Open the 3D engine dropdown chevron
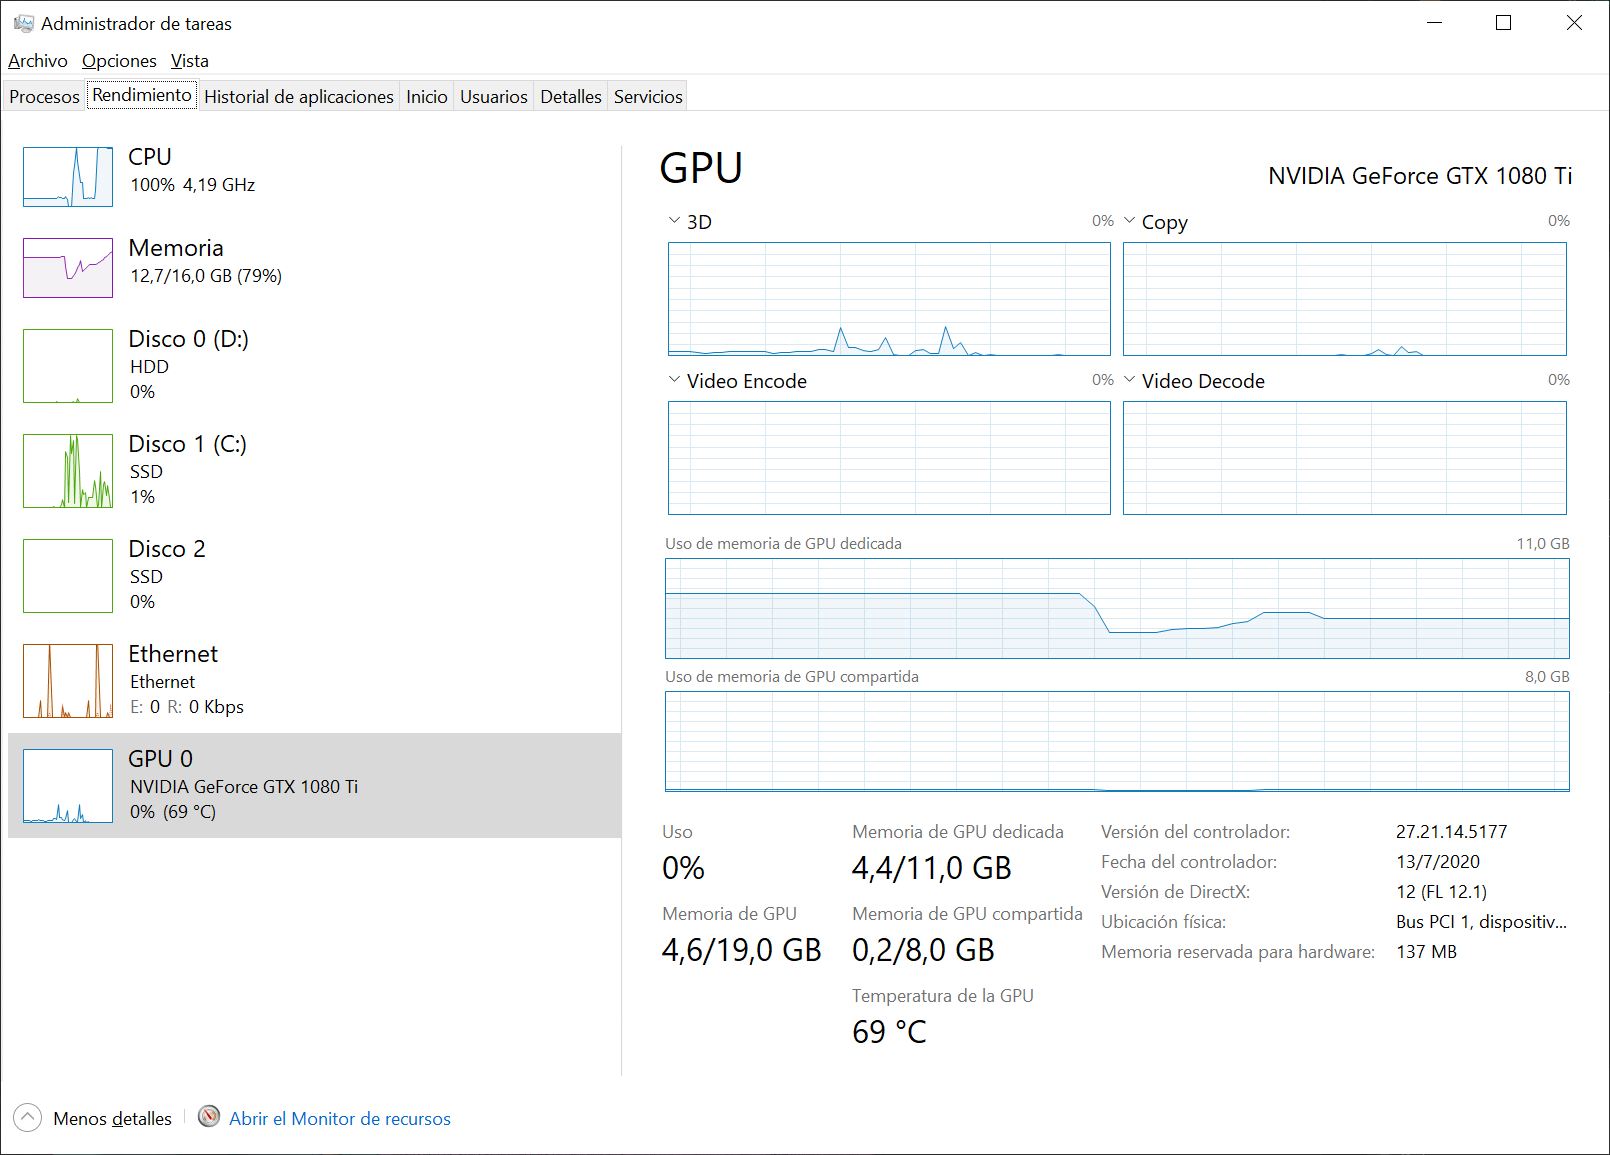1610x1155 pixels. [674, 220]
